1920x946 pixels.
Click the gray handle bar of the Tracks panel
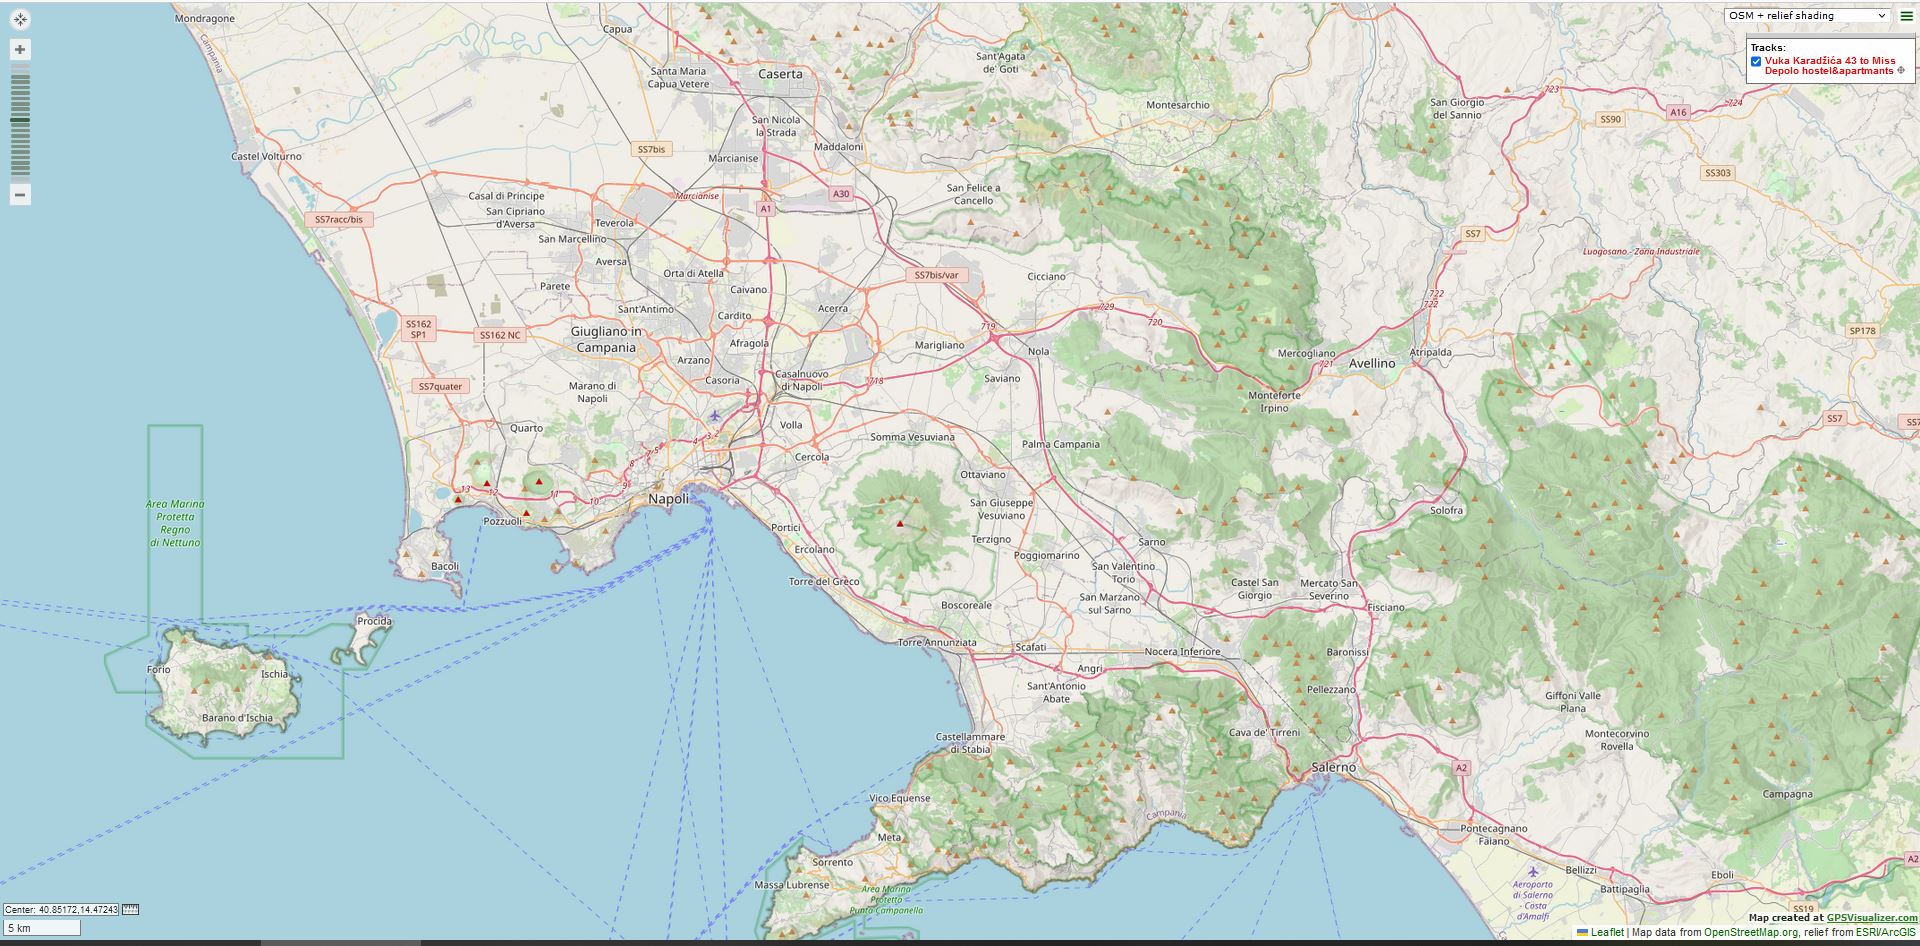1830,38
